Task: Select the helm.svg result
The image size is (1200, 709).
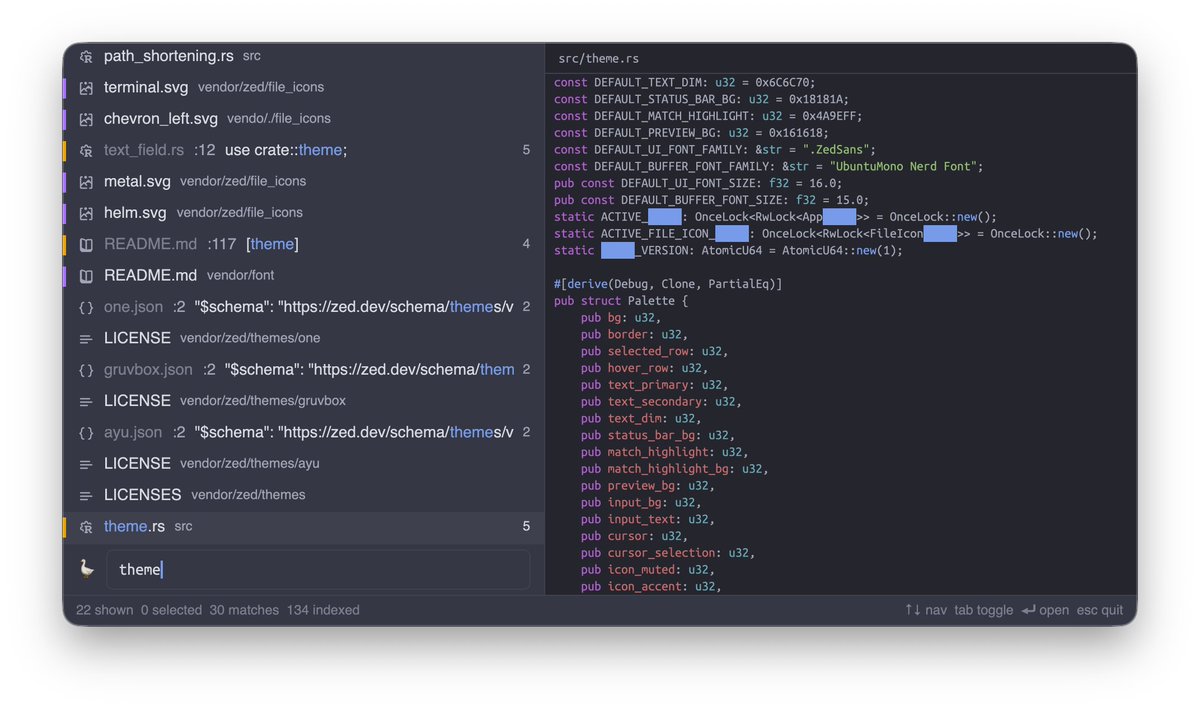Action: (304, 213)
